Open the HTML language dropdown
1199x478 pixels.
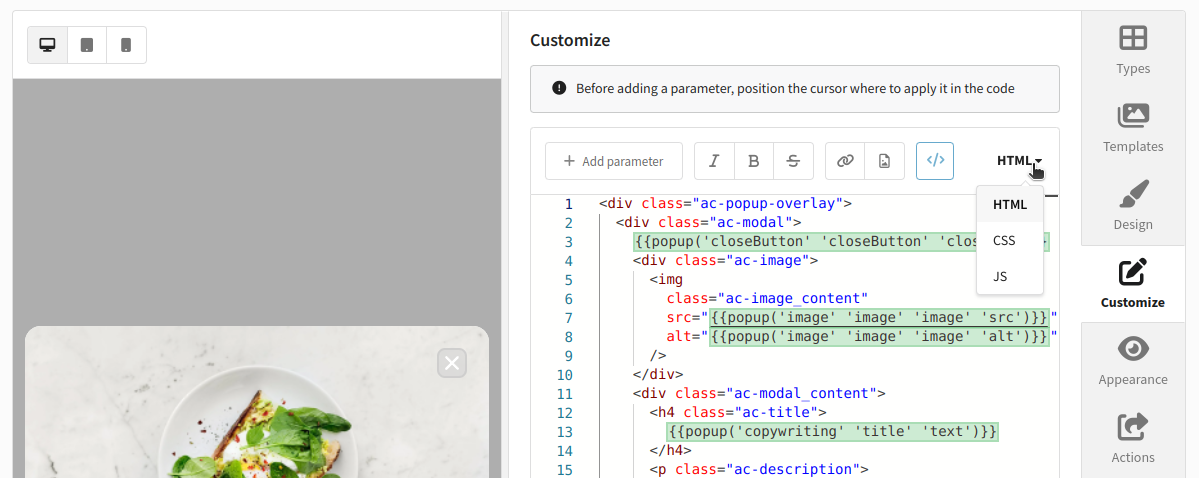pyautogui.click(x=1019, y=161)
